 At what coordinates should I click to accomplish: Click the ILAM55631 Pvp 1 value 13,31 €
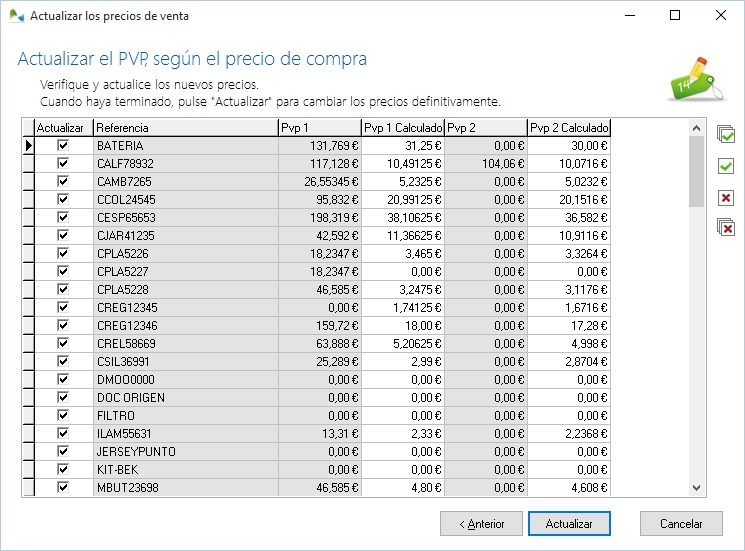320,434
